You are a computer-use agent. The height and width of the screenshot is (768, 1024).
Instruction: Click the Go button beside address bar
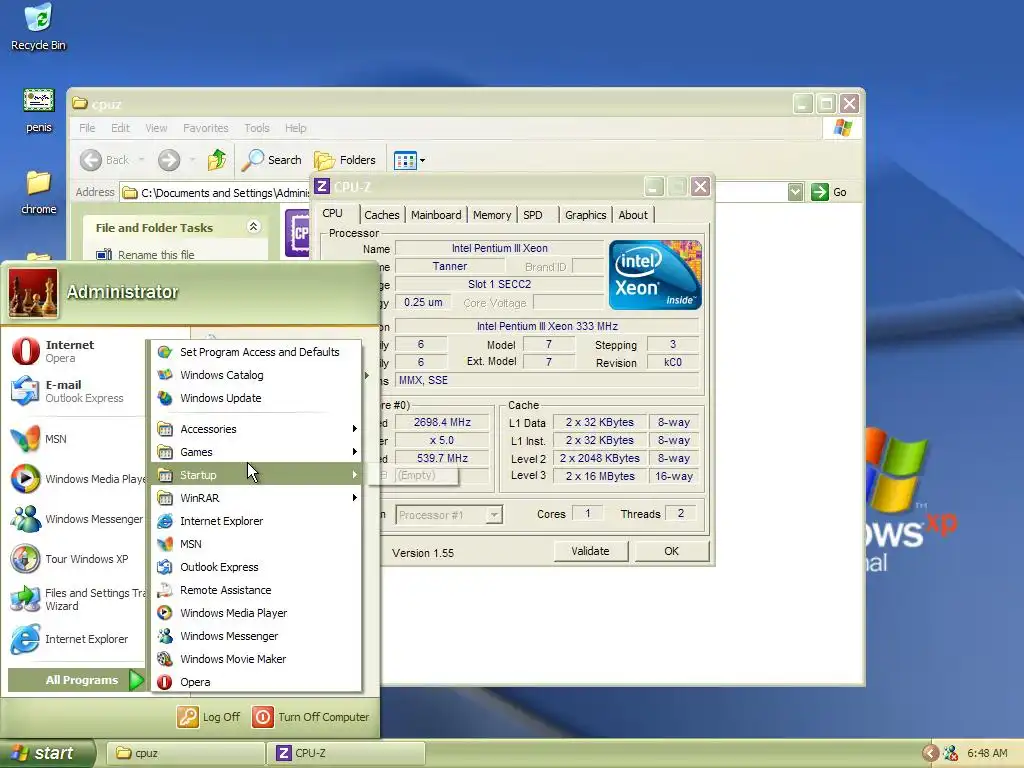[x=829, y=192]
